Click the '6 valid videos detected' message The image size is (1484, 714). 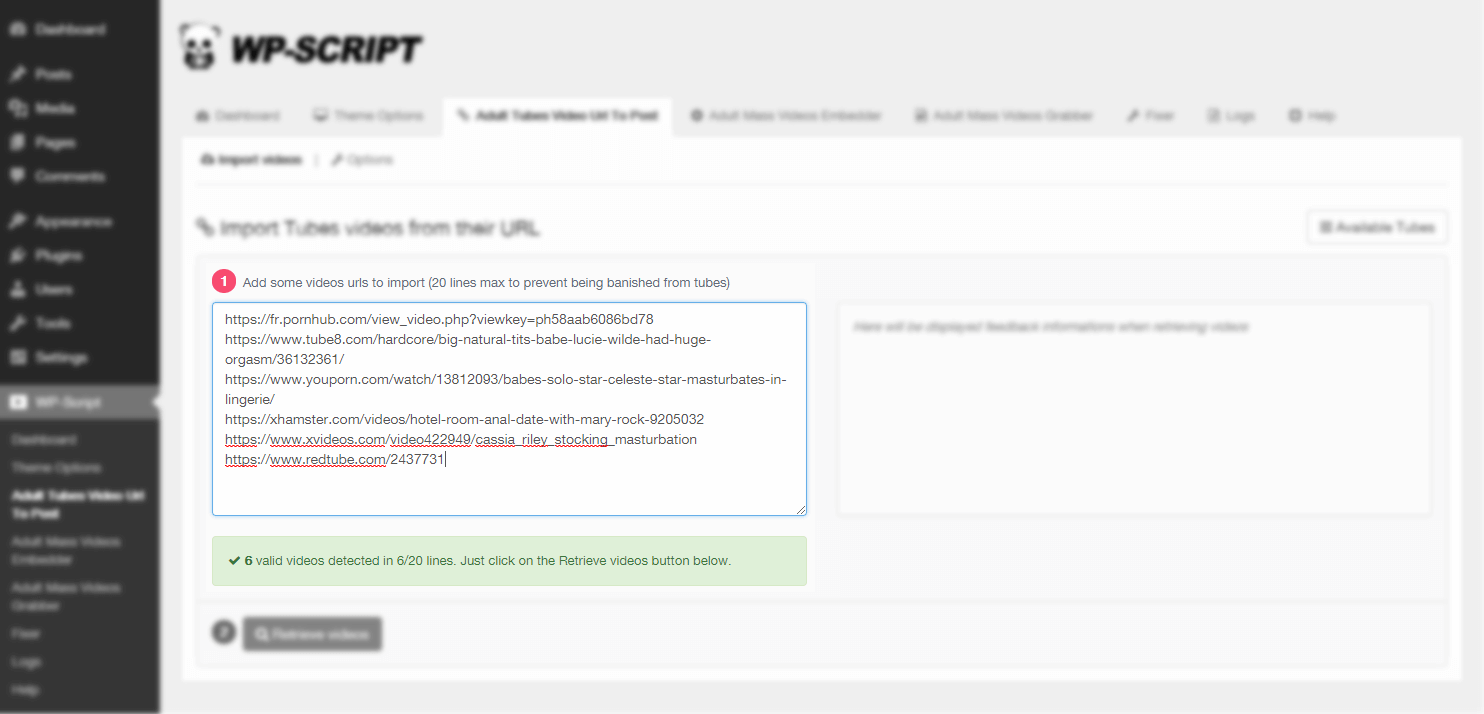coord(509,561)
